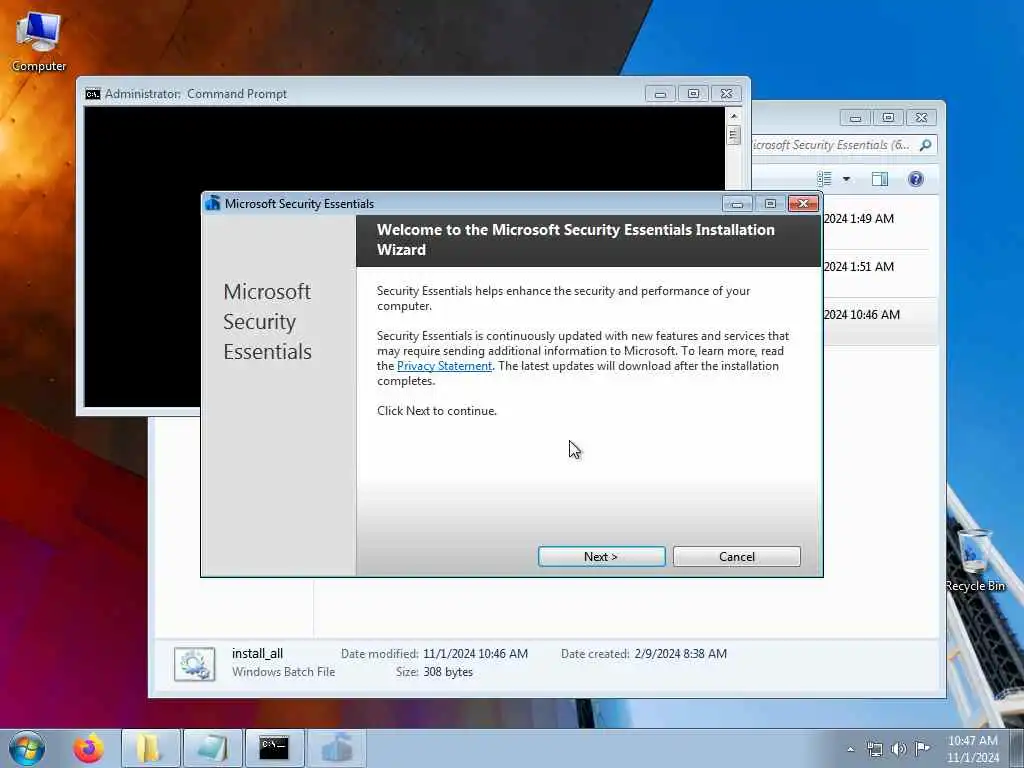This screenshot has height=768, width=1024.
Task: Click the Explorer change view icon
Action: (824, 179)
